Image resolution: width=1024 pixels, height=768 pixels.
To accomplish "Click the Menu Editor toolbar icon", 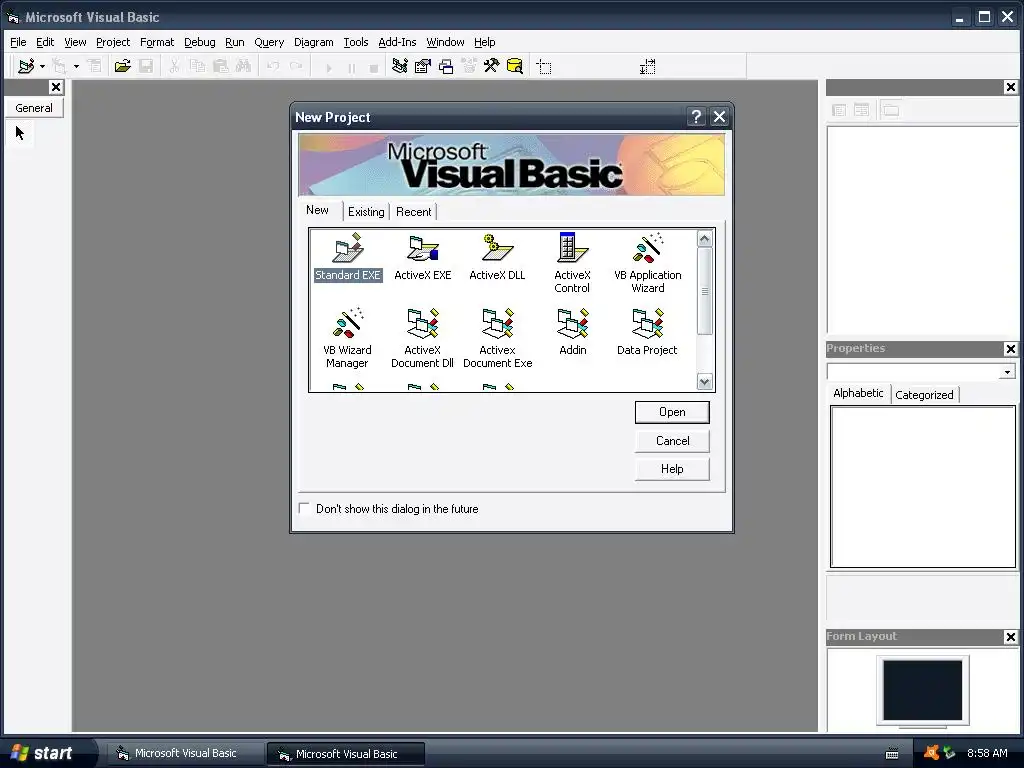I will coord(95,66).
